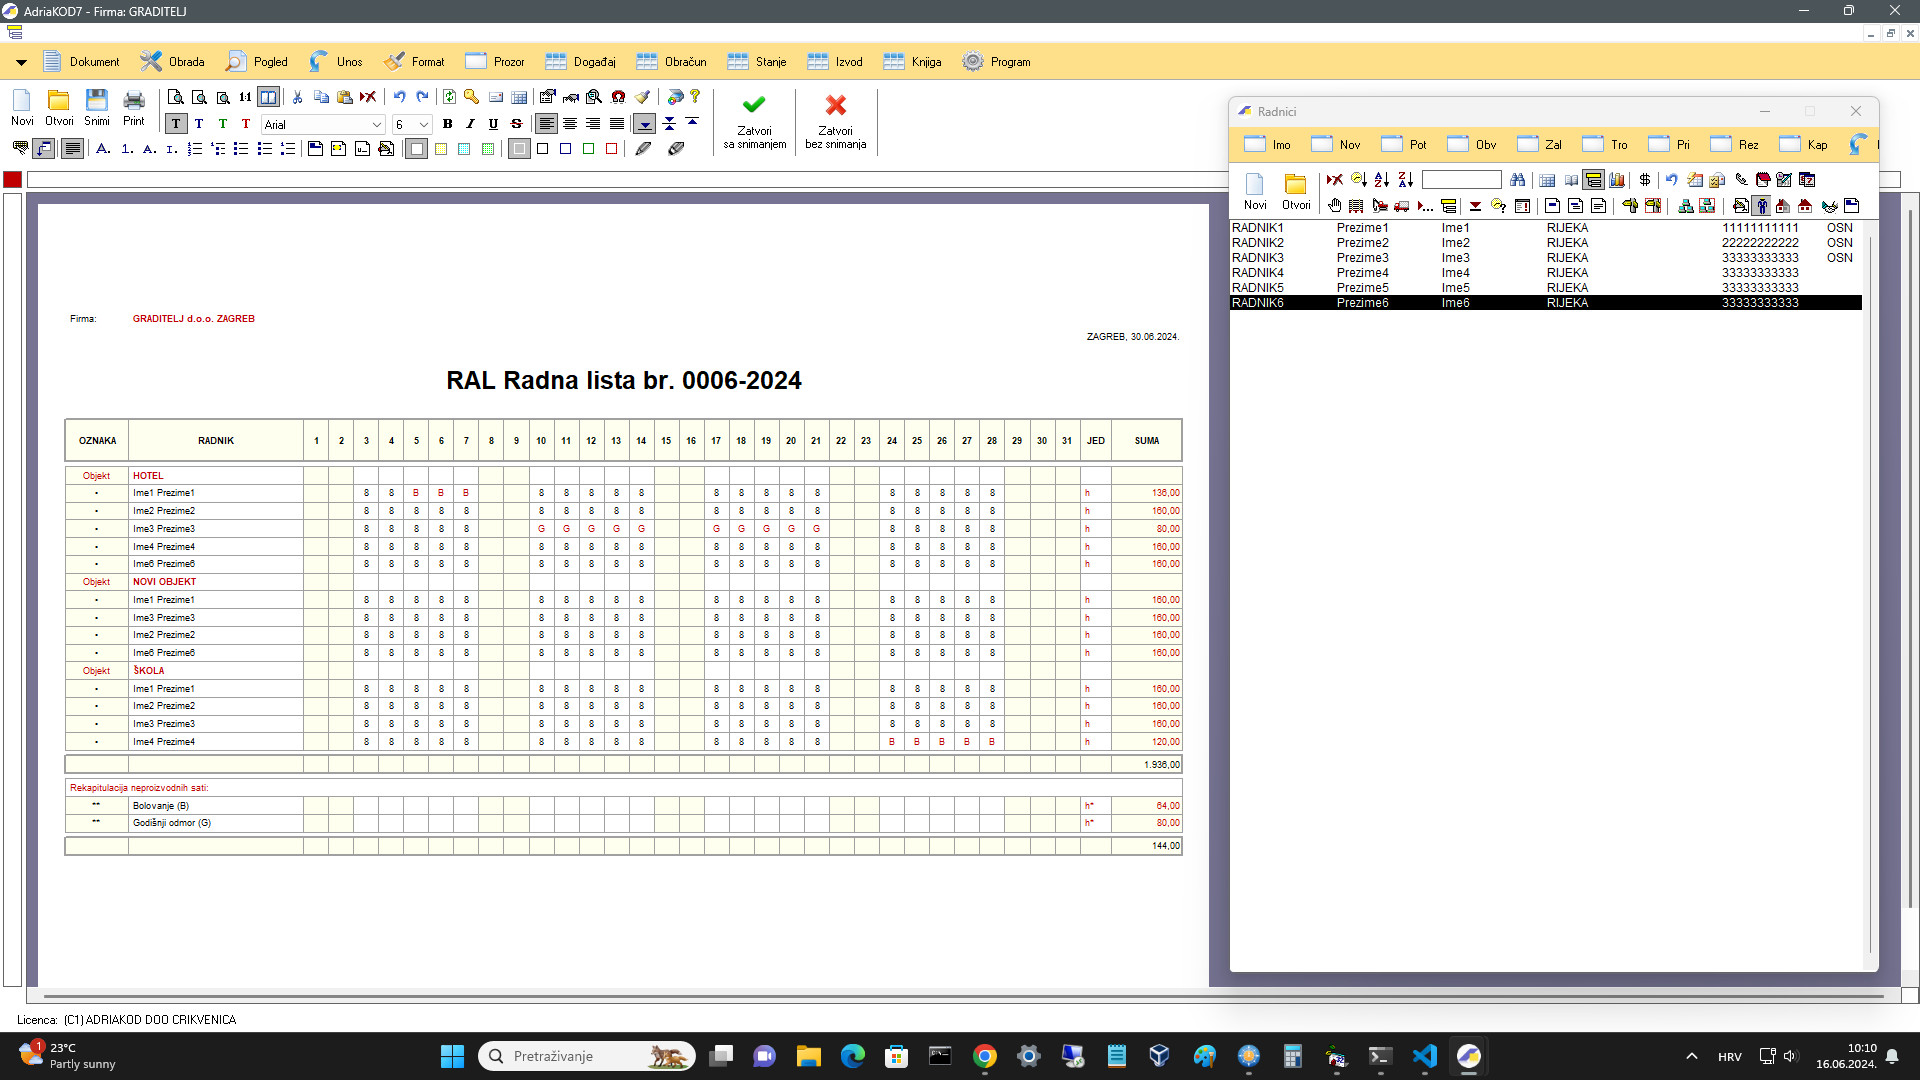Select green text color T

click(222, 124)
